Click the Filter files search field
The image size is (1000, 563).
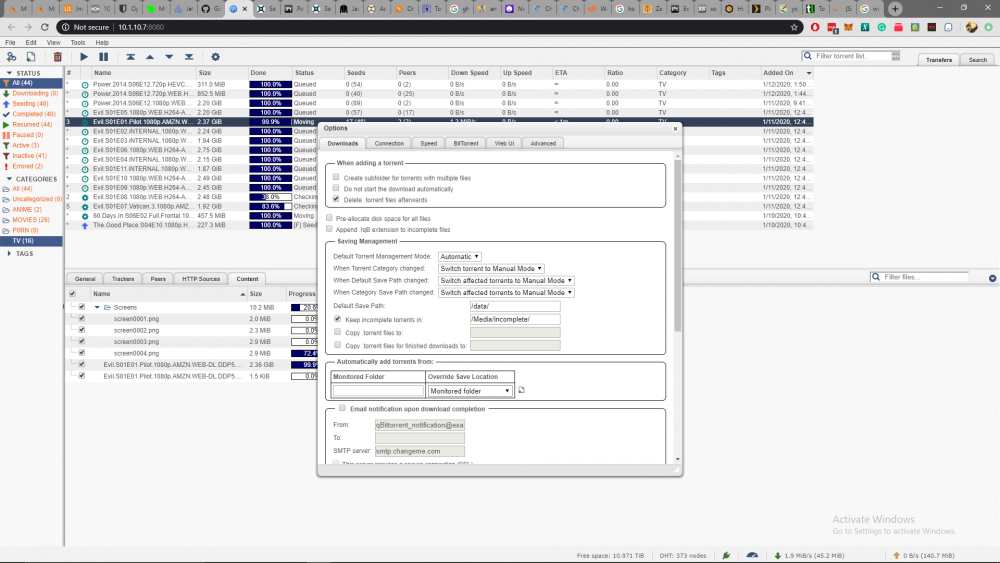pyautogui.click(x=925, y=277)
